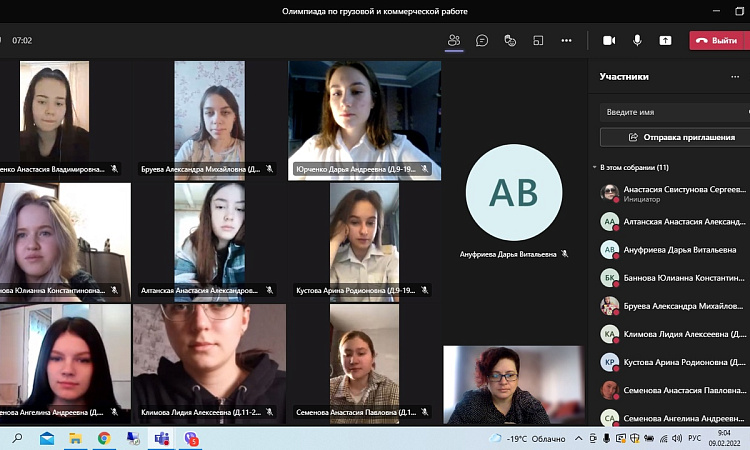This screenshot has height=450, width=750.
Task: Open the meeting chat icon
Action: [x=482, y=41]
